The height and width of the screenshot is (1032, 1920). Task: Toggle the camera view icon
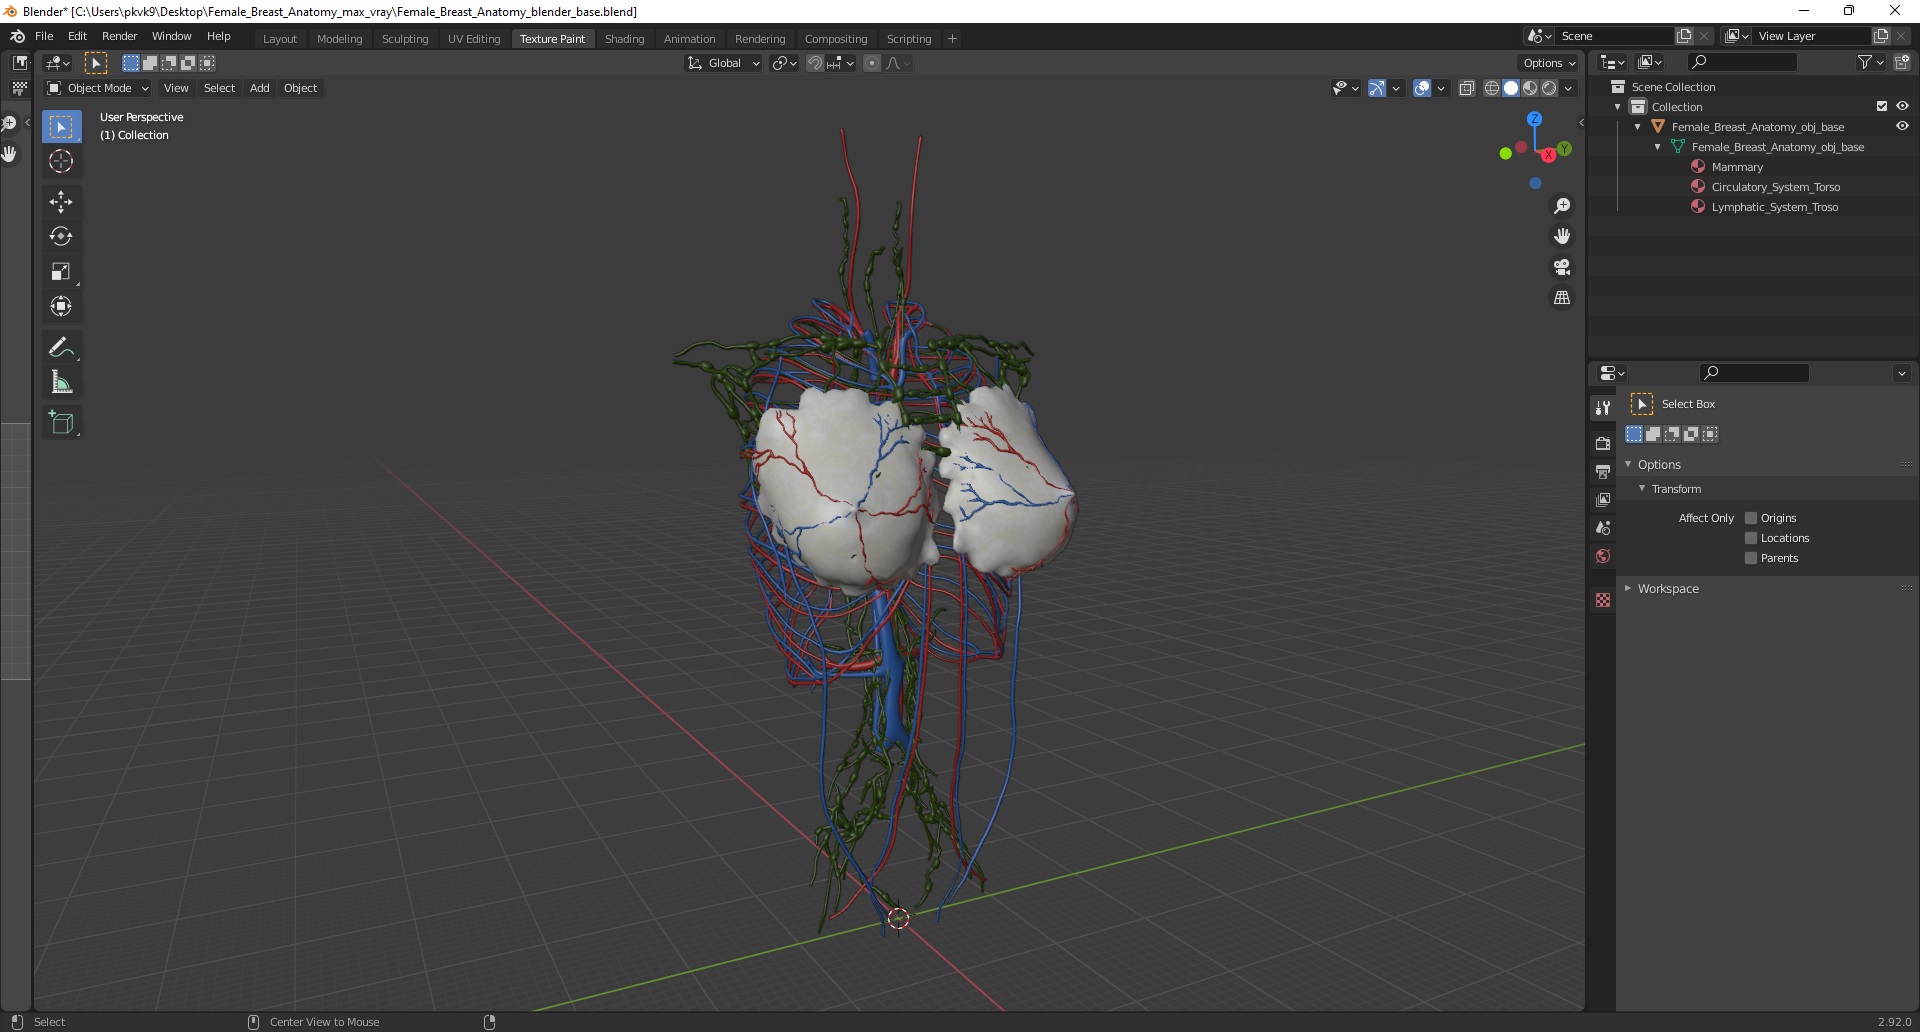1562,267
